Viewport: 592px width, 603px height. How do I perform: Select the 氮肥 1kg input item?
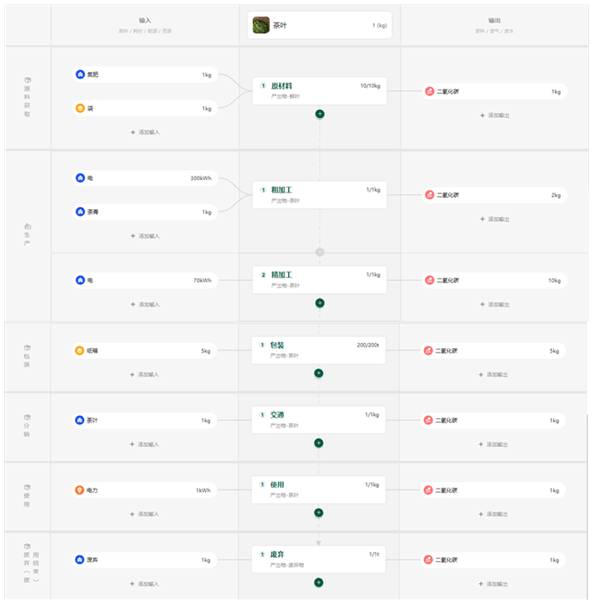145,75
